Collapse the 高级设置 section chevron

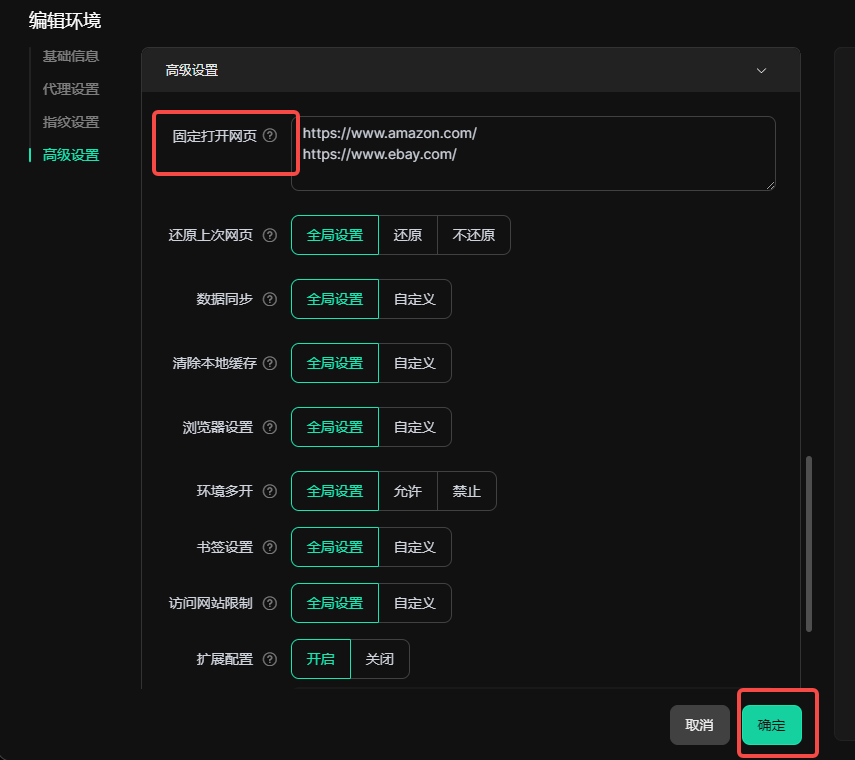click(x=761, y=71)
